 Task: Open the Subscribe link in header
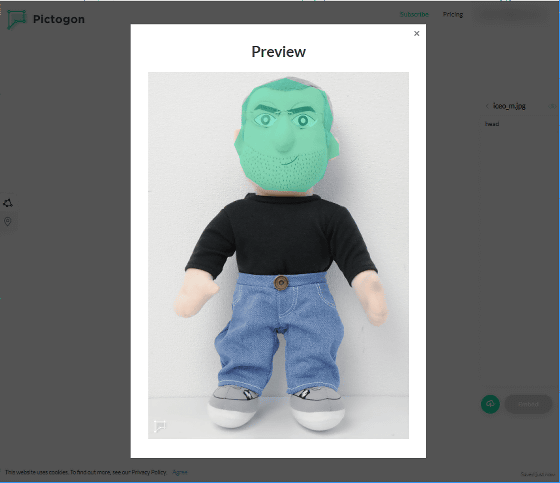414,15
